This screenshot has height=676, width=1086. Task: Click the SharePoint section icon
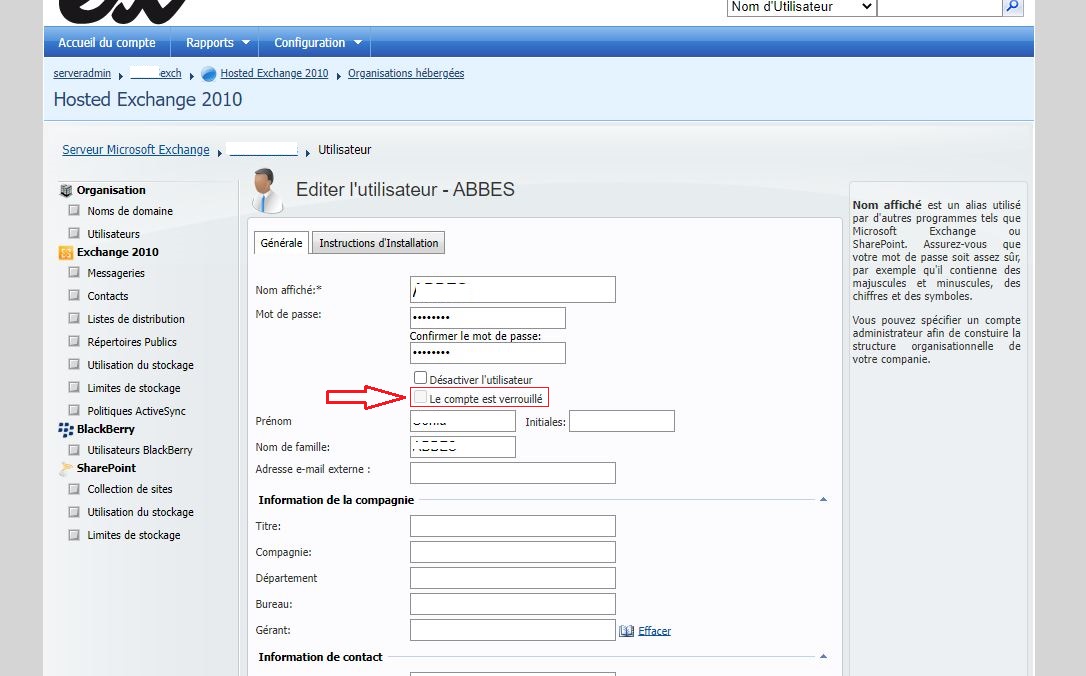click(x=66, y=469)
